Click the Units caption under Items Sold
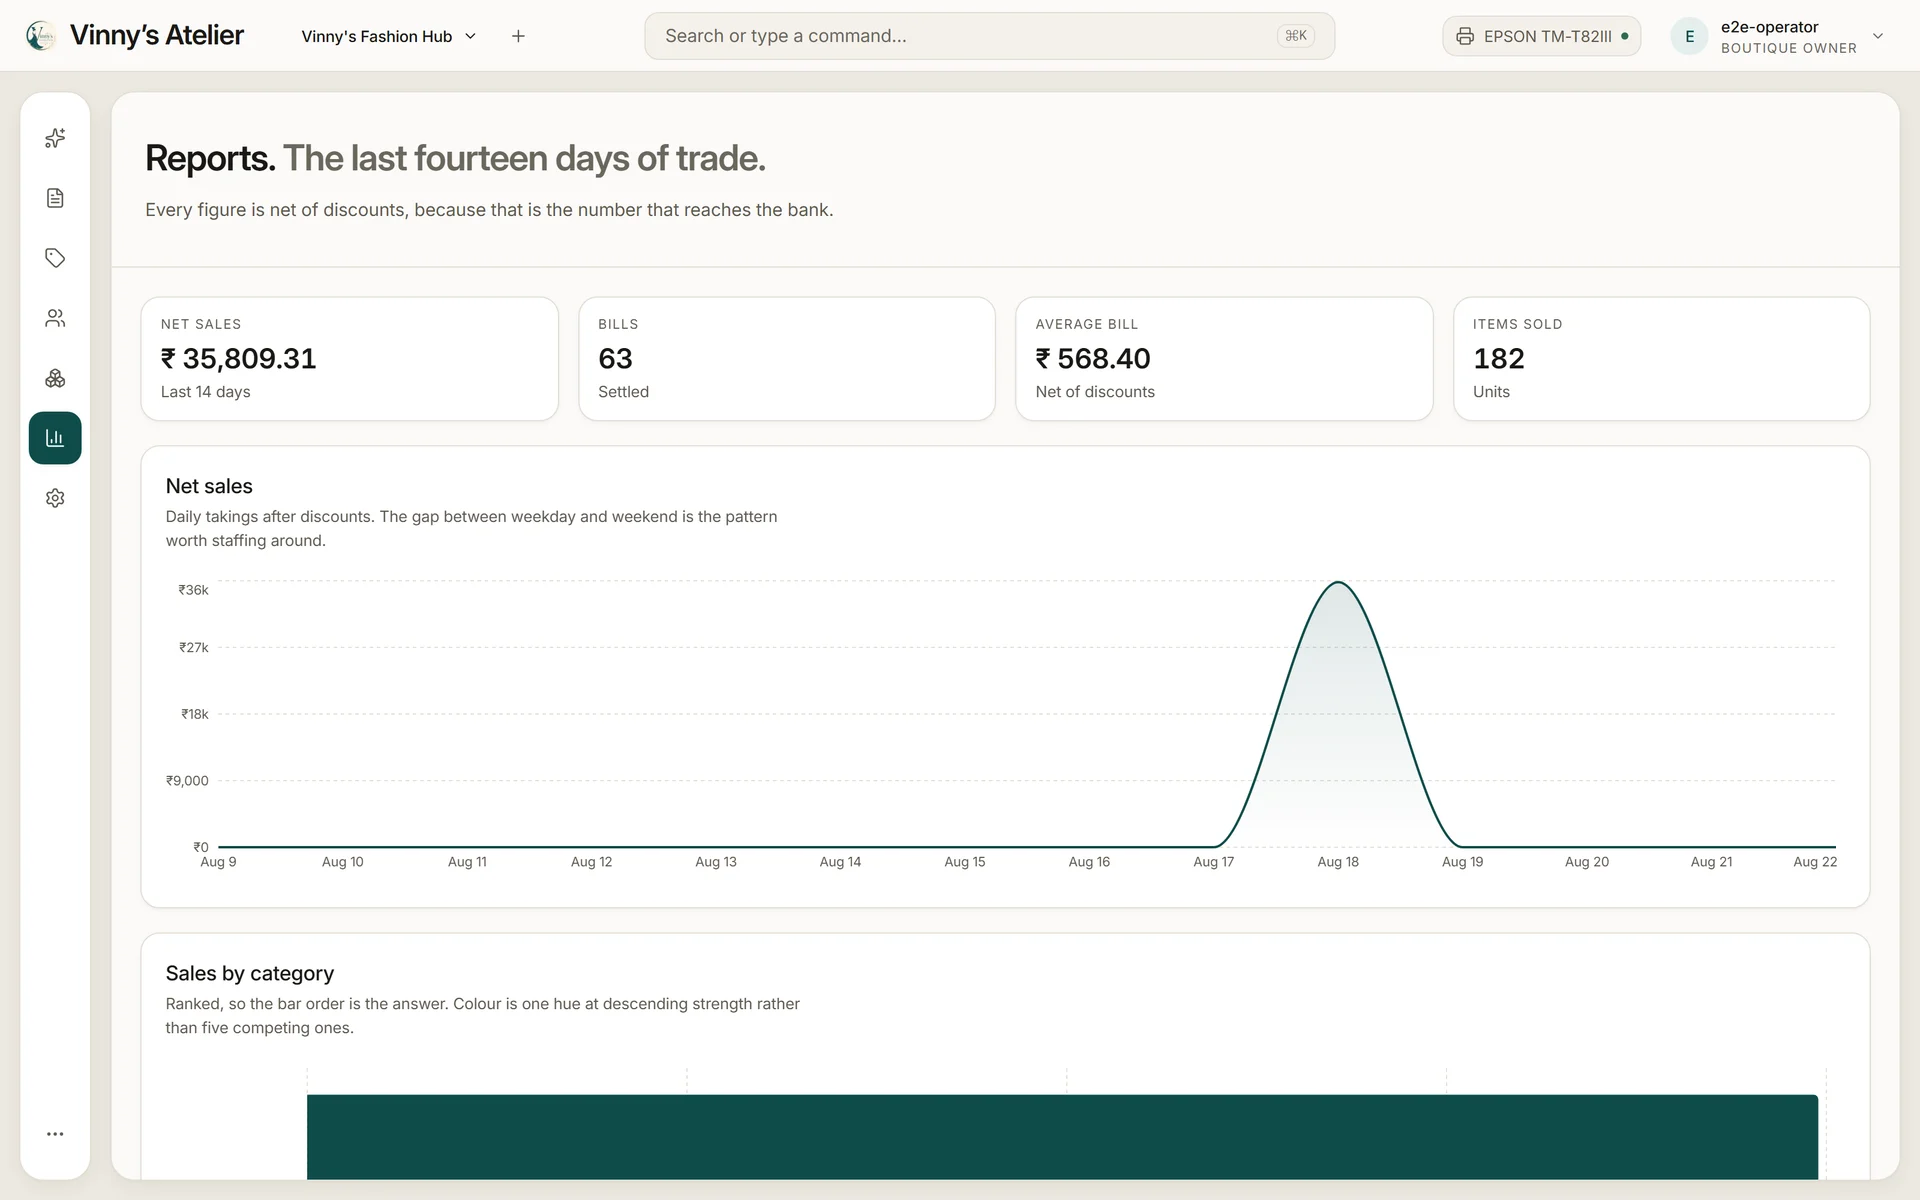This screenshot has width=1920, height=1200. (x=1491, y=392)
